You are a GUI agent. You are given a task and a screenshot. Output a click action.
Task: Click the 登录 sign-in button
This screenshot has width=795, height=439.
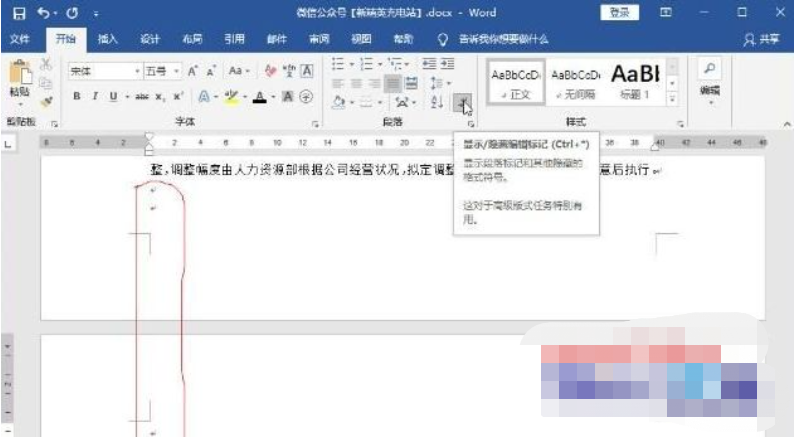point(620,13)
